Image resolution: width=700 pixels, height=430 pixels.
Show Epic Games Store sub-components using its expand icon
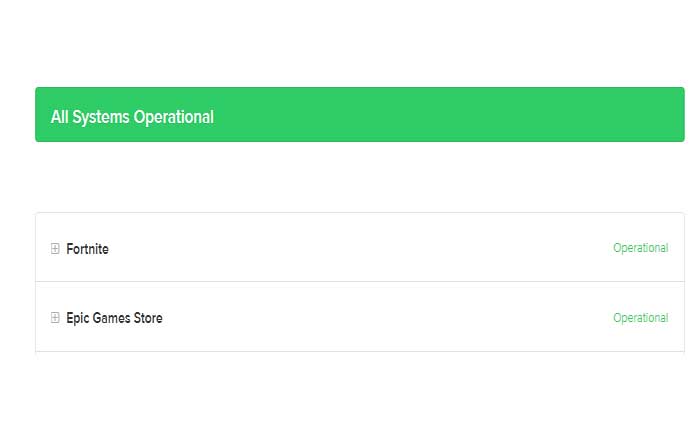[x=55, y=318]
